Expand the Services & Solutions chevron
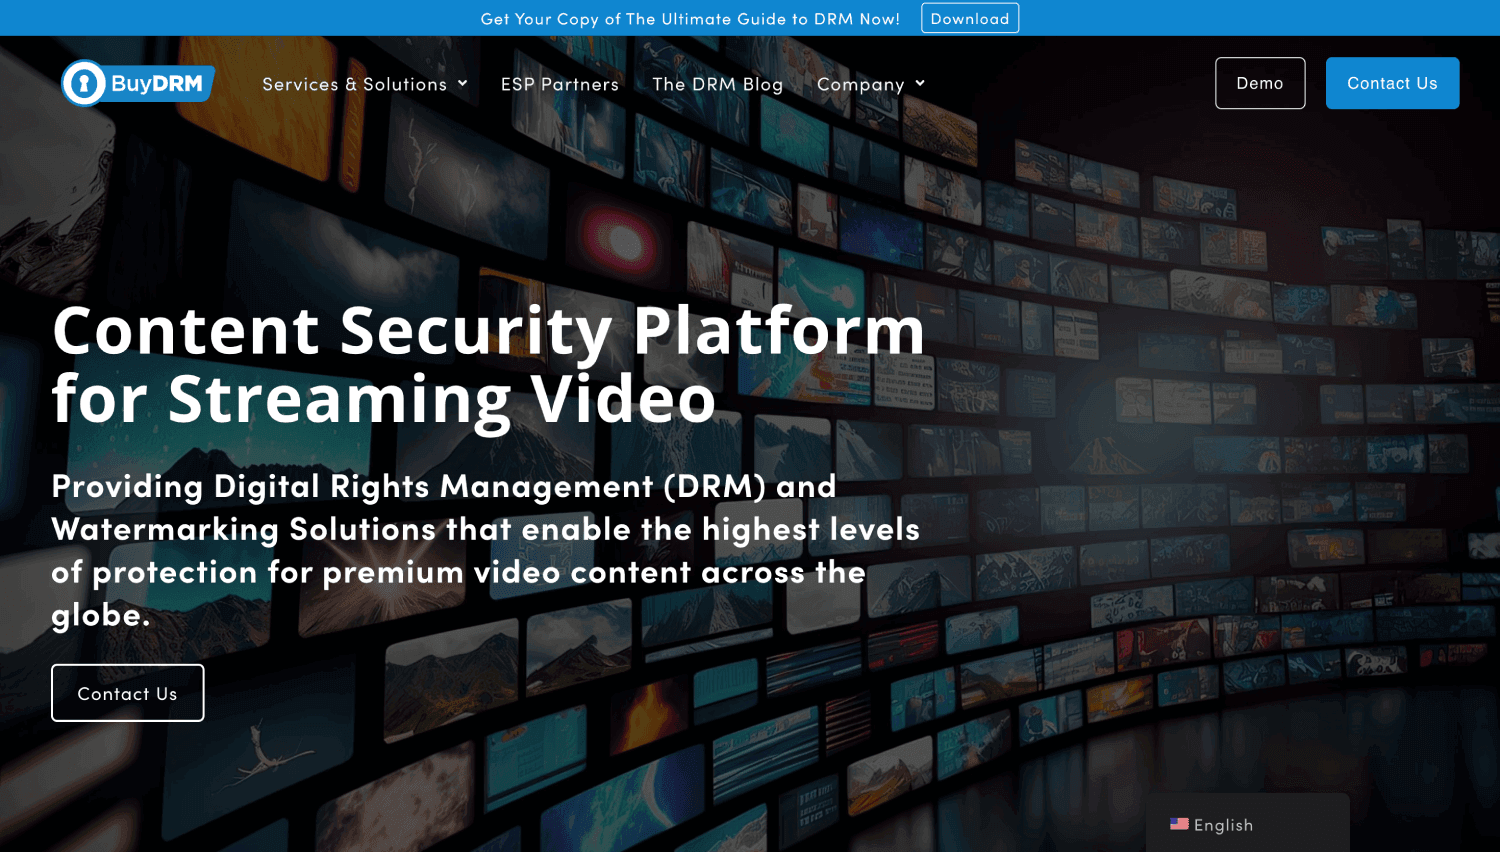This screenshot has width=1500, height=852. 463,83
